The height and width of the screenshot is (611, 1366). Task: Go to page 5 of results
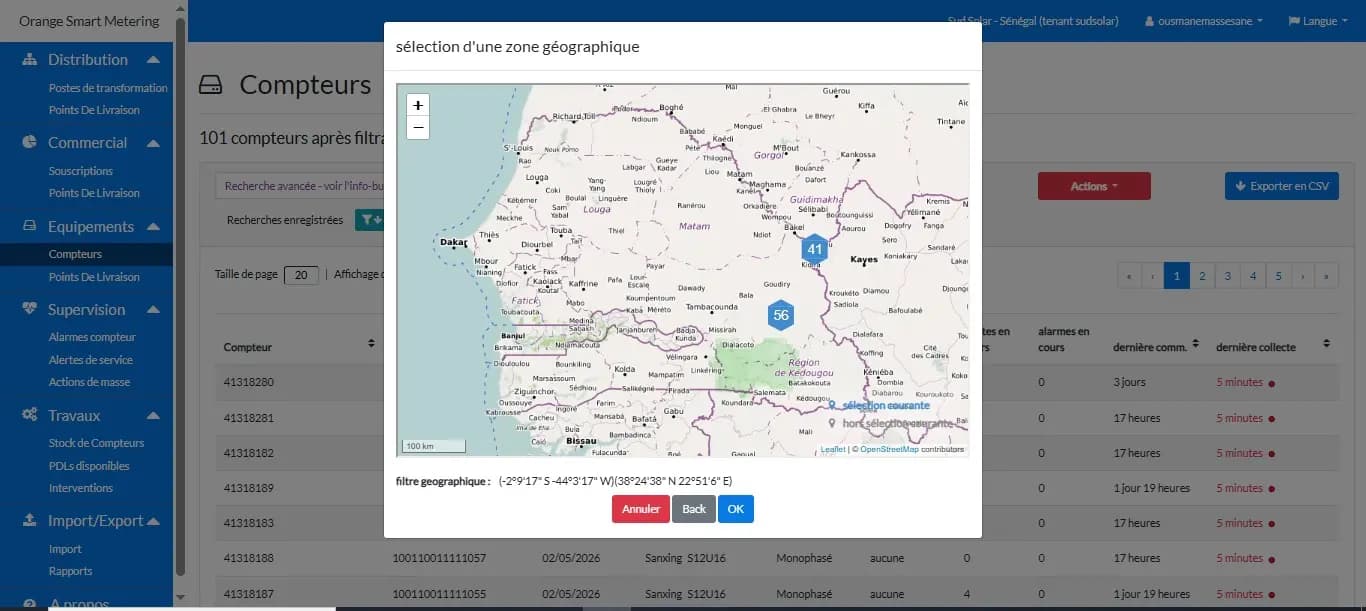point(1278,276)
